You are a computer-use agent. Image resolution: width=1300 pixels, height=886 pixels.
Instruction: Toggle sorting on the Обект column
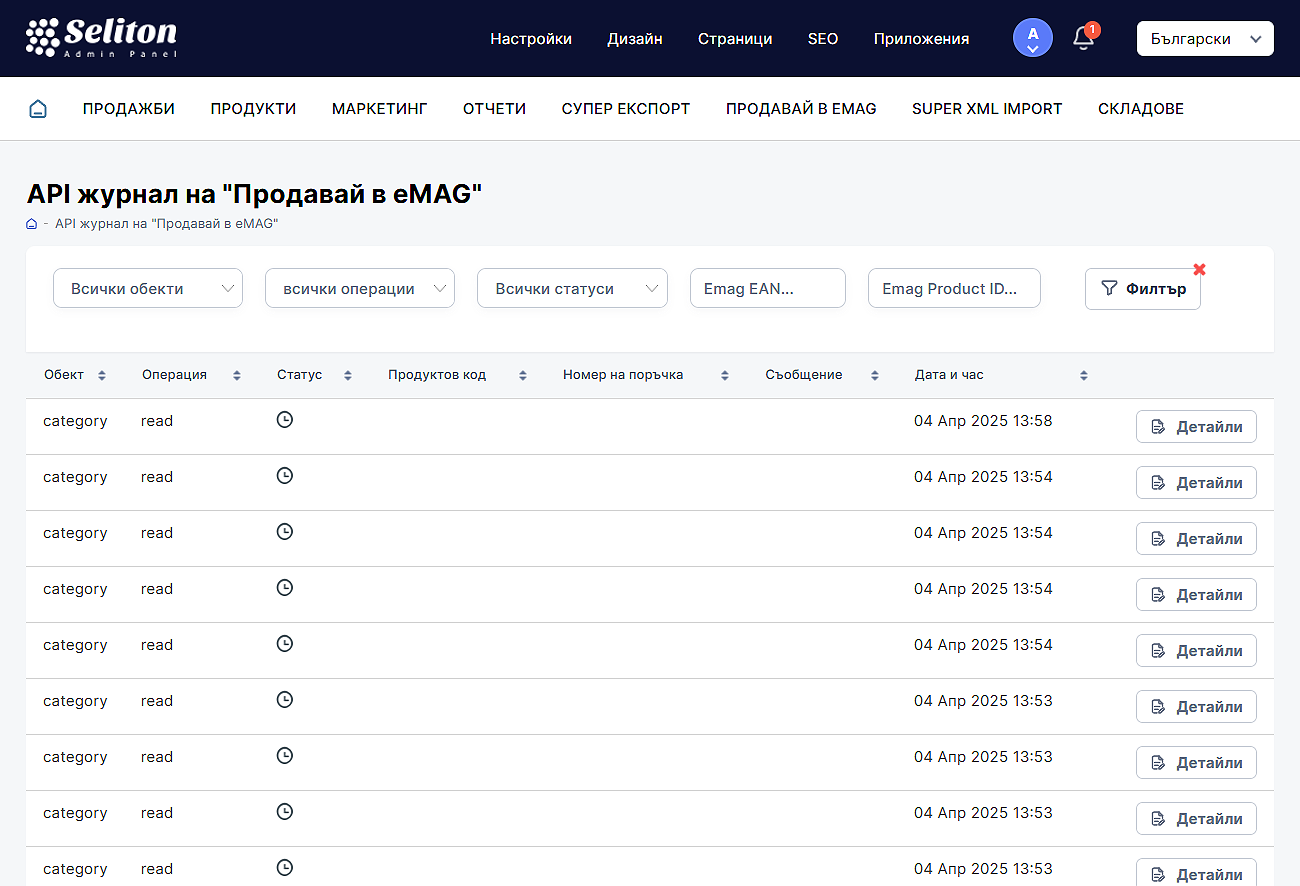point(103,374)
